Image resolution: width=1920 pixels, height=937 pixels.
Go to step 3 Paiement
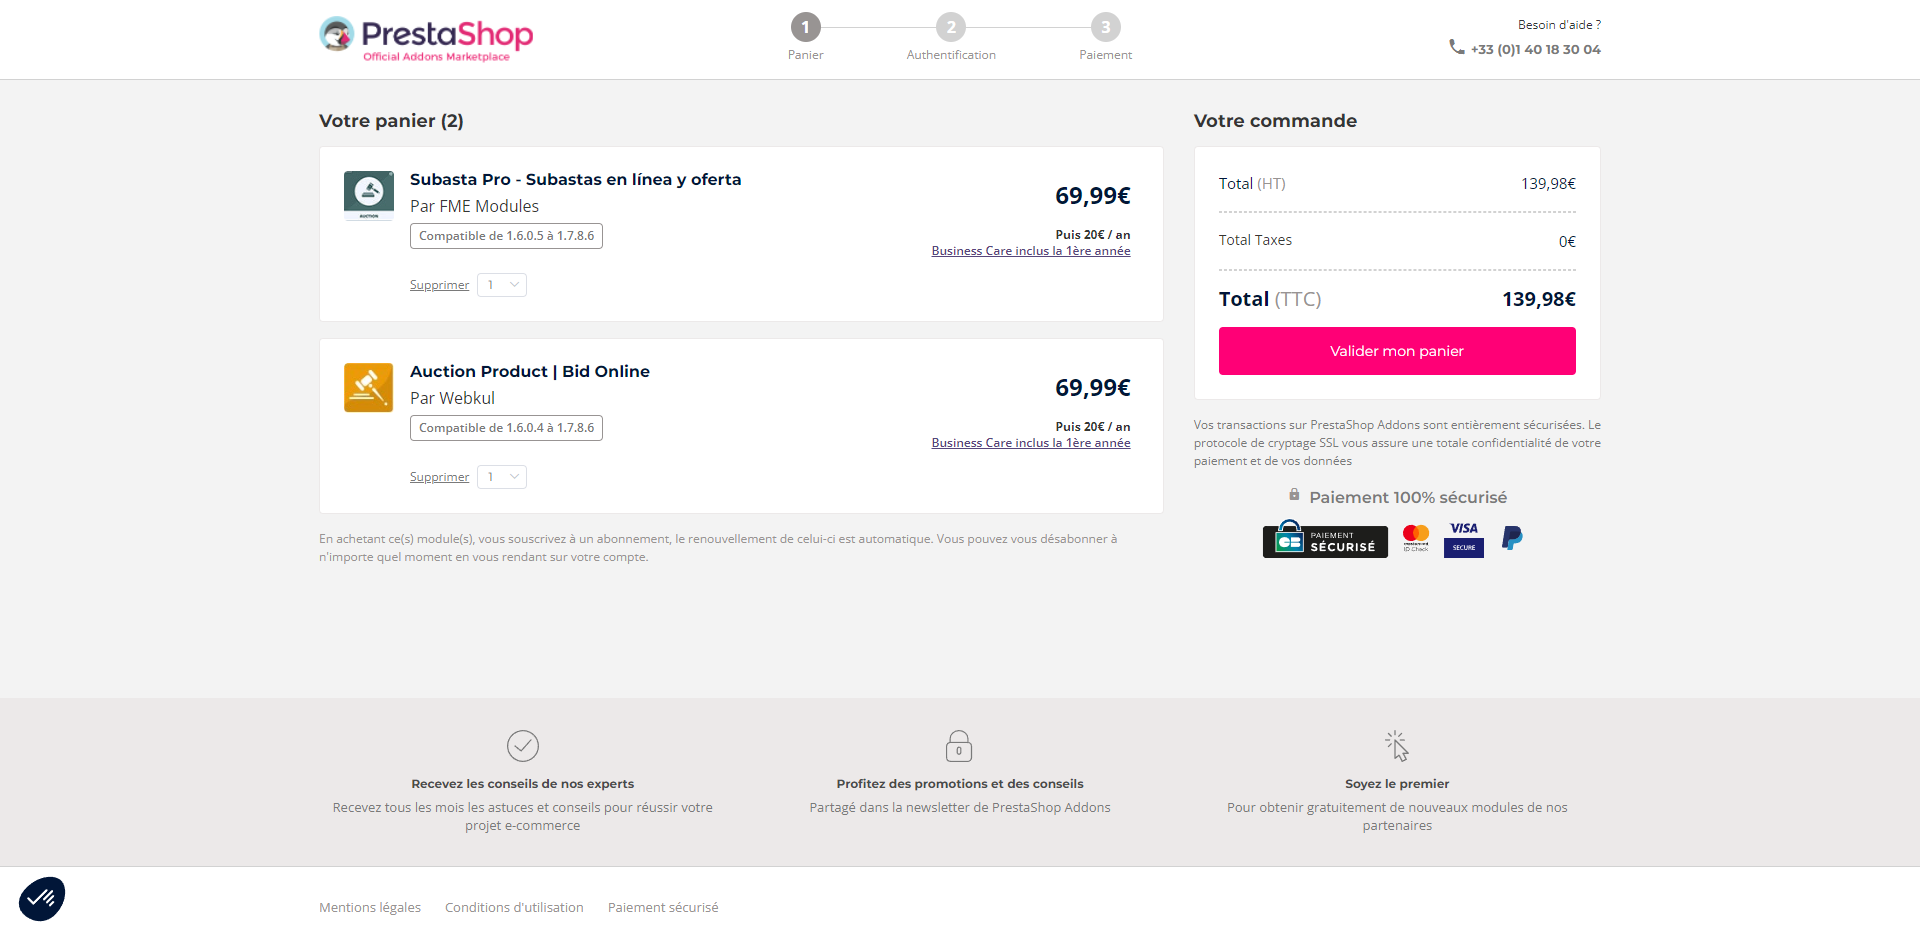click(x=1105, y=28)
